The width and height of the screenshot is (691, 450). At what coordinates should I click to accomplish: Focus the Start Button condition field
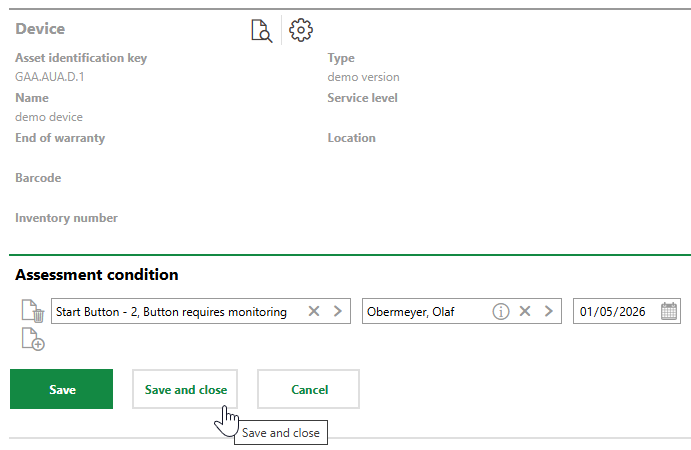[175, 312]
